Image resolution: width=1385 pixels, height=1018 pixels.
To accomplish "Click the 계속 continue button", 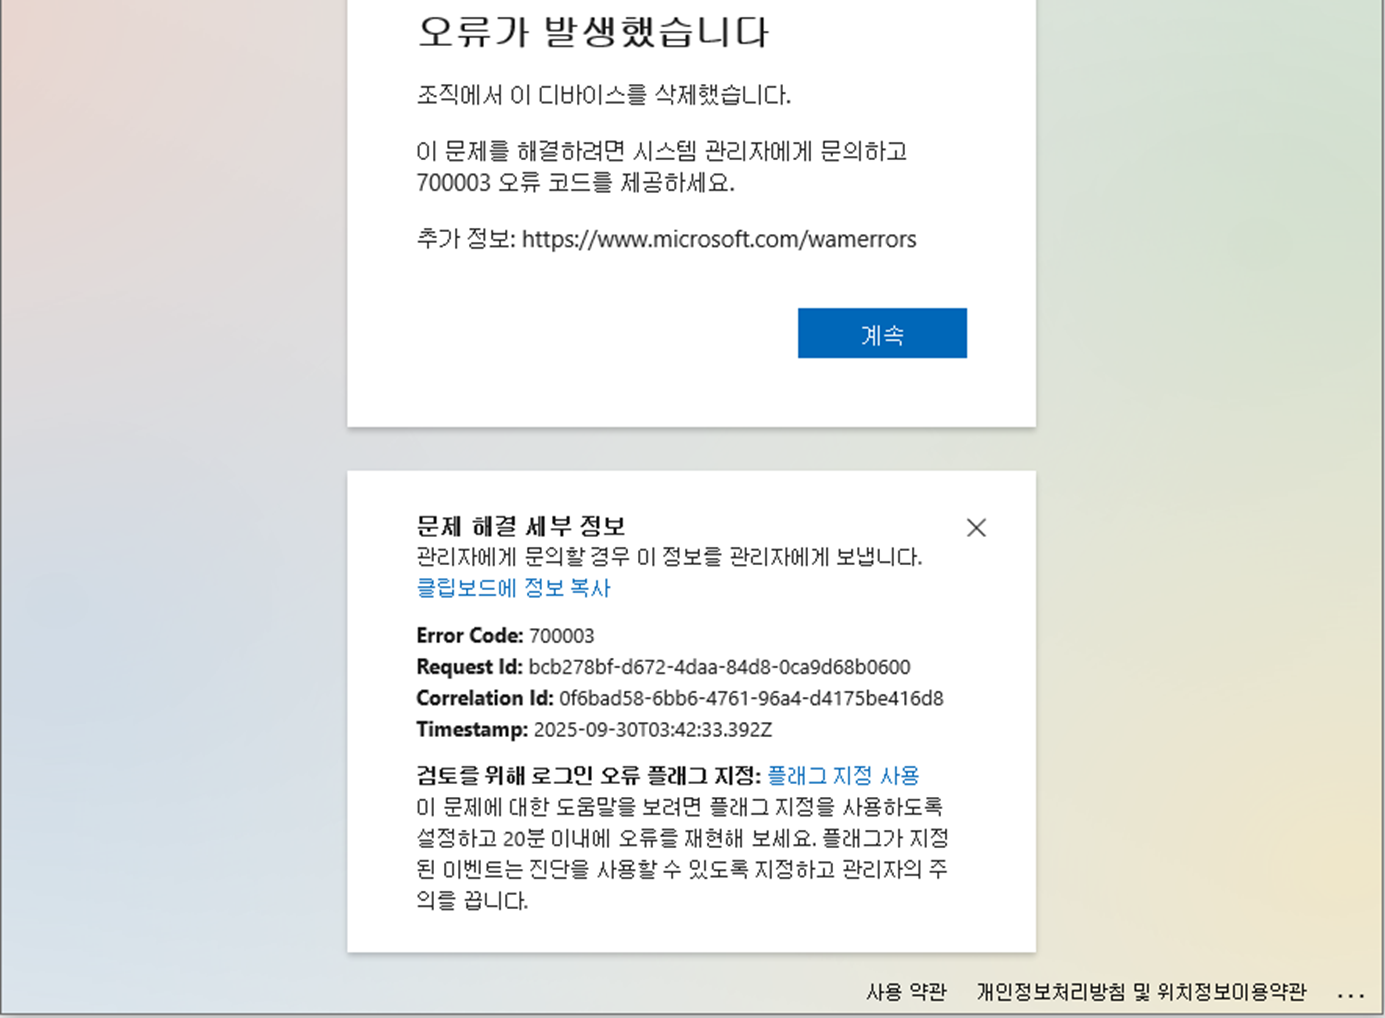I will click(x=882, y=333).
